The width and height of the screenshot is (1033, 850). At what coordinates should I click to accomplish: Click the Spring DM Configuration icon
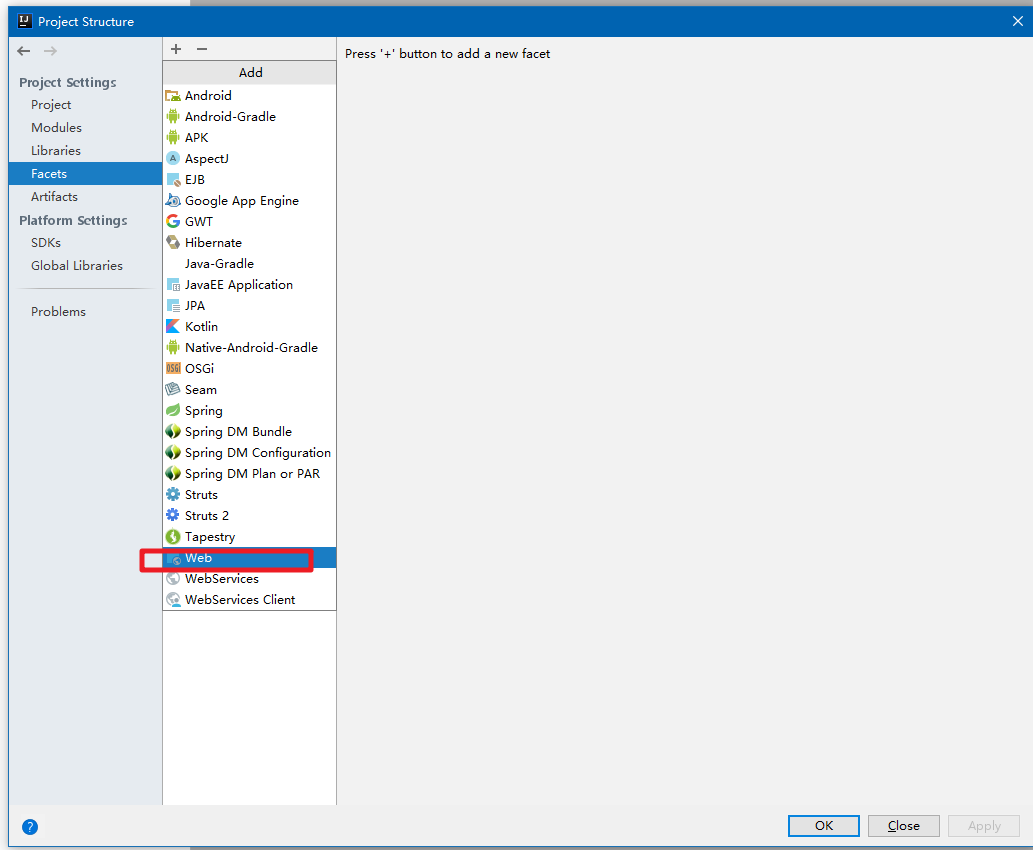(x=173, y=453)
